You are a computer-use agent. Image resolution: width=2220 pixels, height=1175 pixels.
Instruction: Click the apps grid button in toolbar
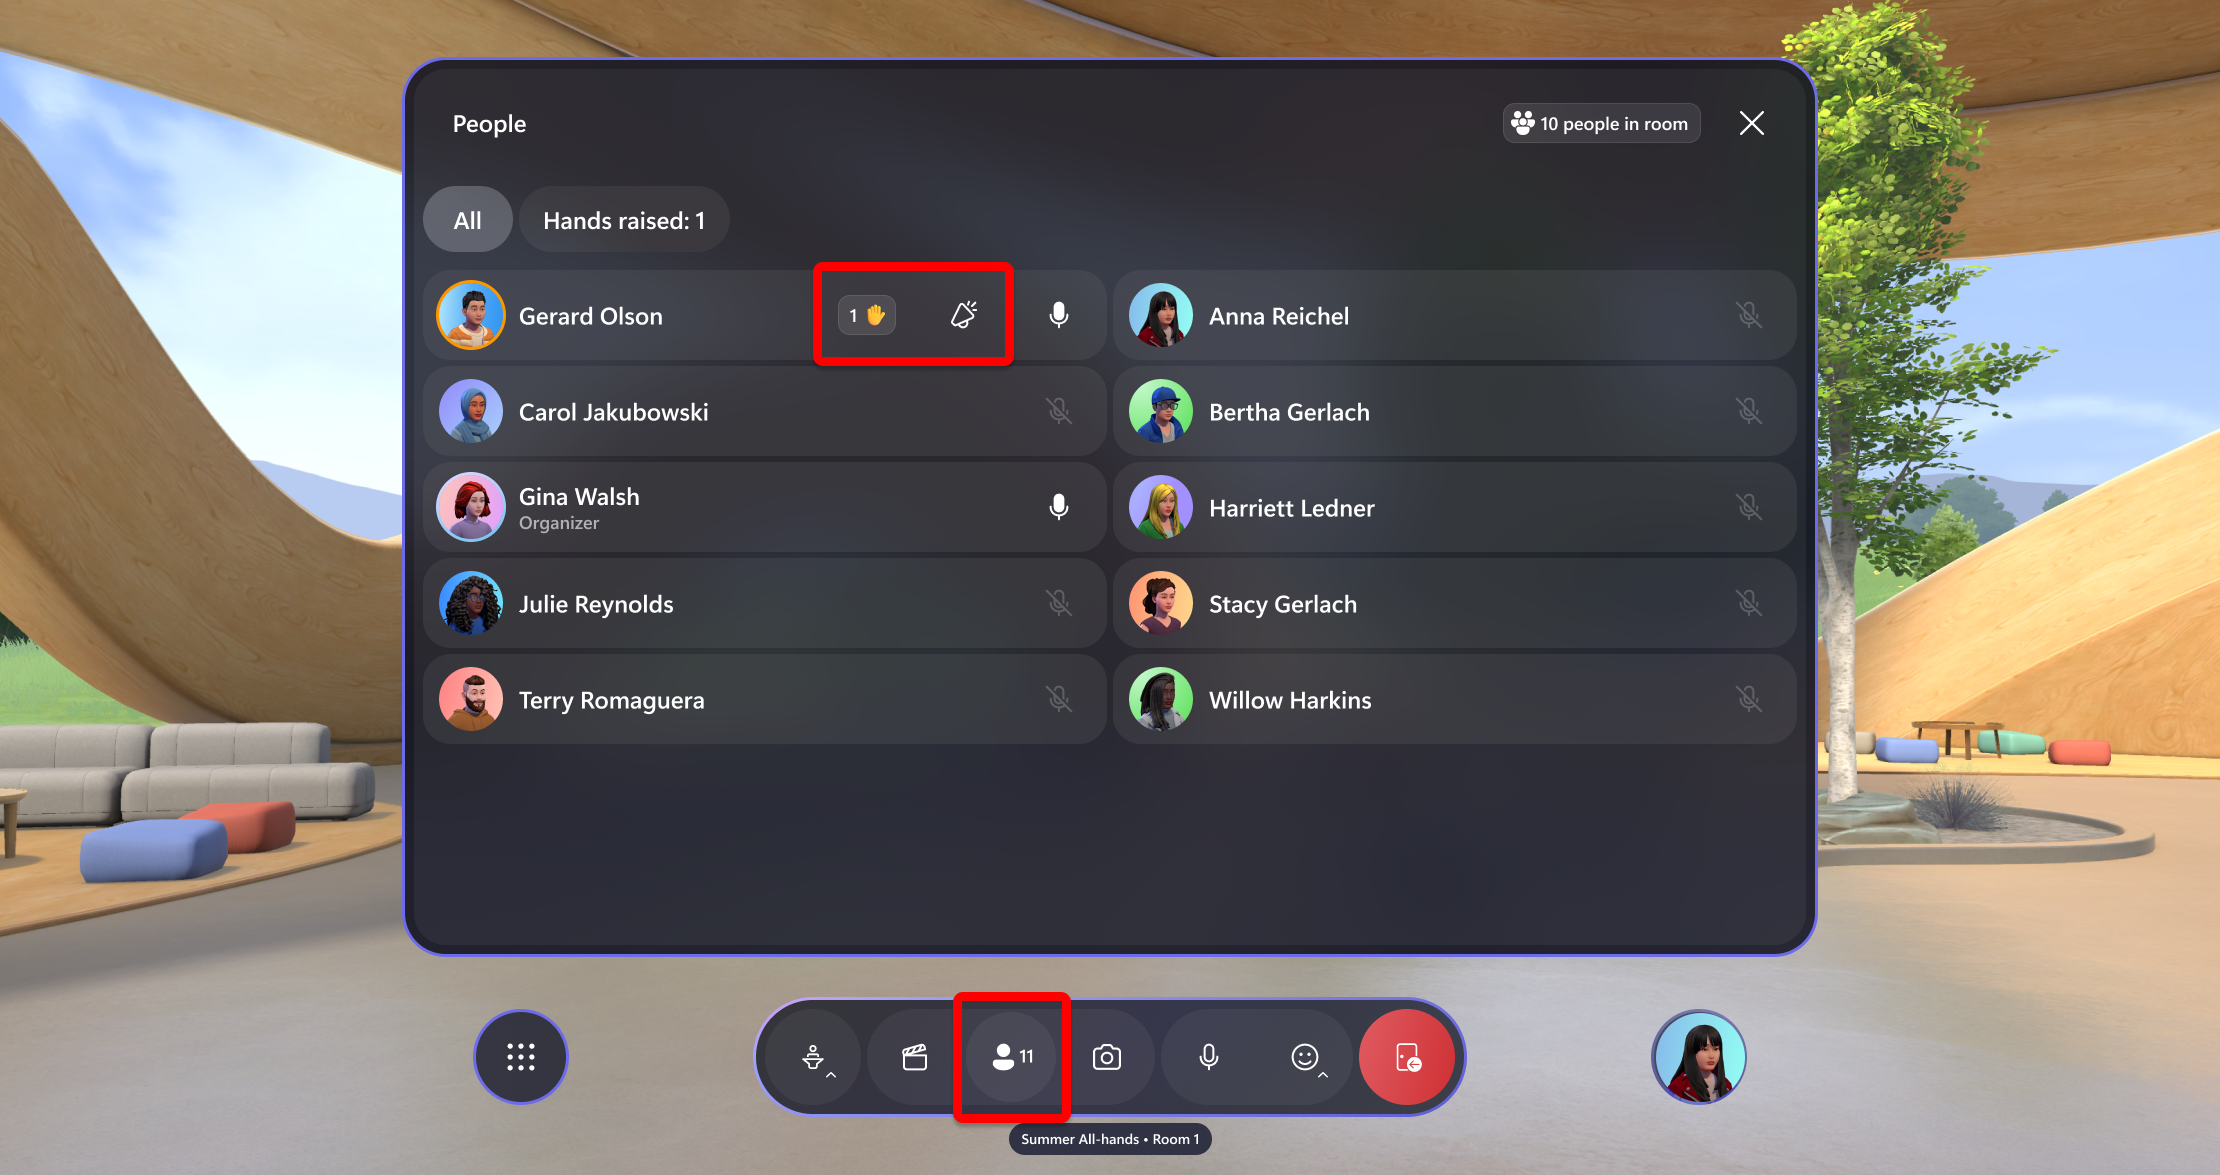[x=523, y=1056]
